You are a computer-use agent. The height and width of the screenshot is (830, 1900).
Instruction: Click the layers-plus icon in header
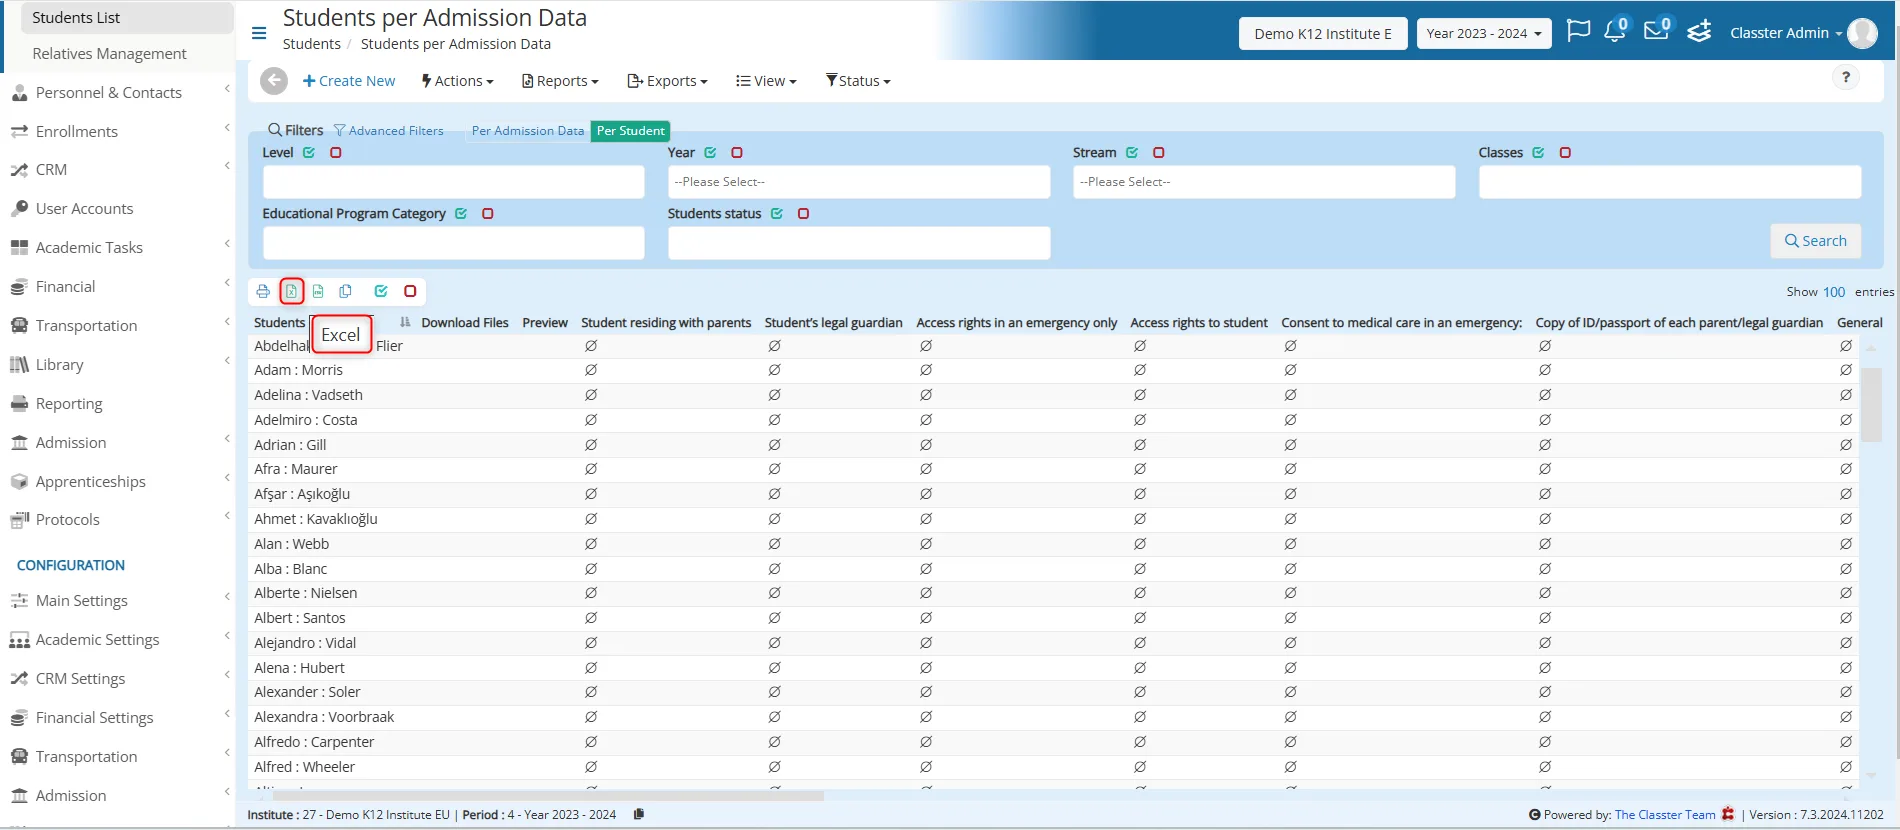pos(1699,32)
